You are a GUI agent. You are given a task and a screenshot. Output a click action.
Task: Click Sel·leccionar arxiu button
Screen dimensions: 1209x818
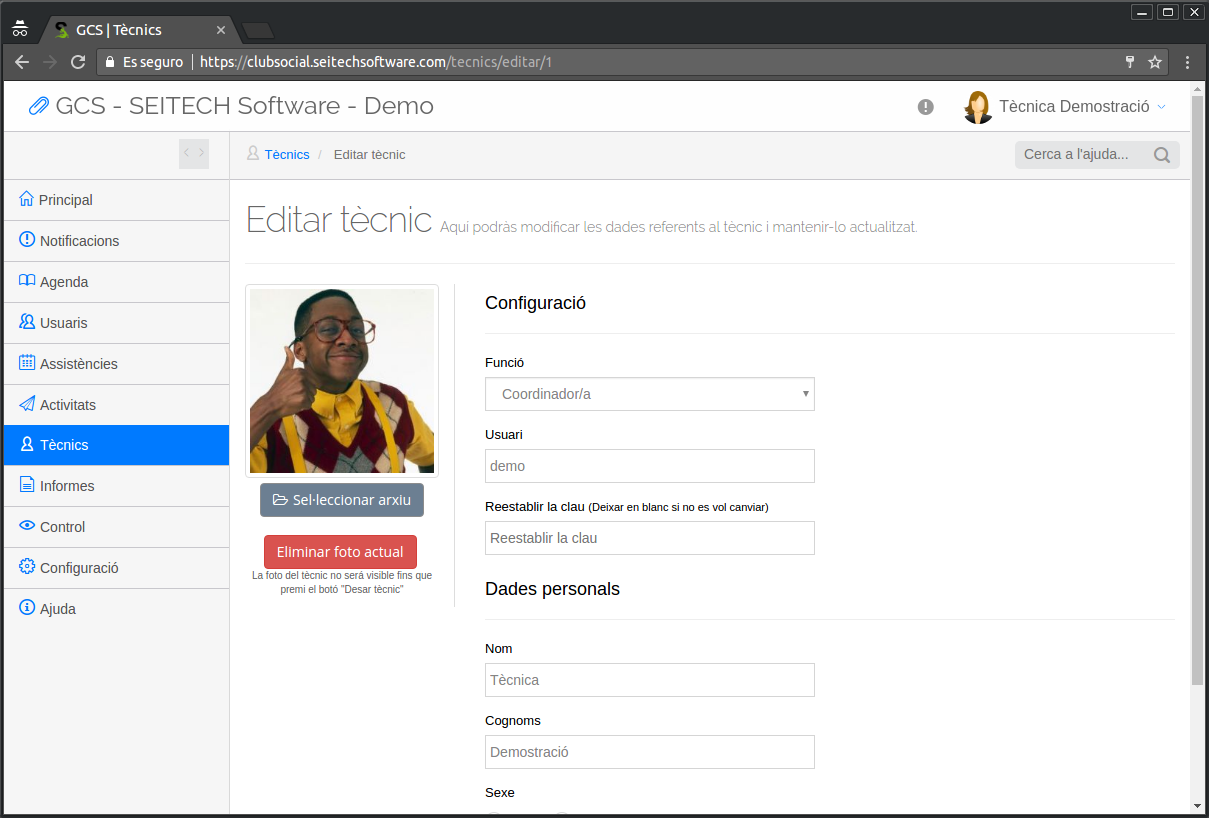pyautogui.click(x=342, y=500)
